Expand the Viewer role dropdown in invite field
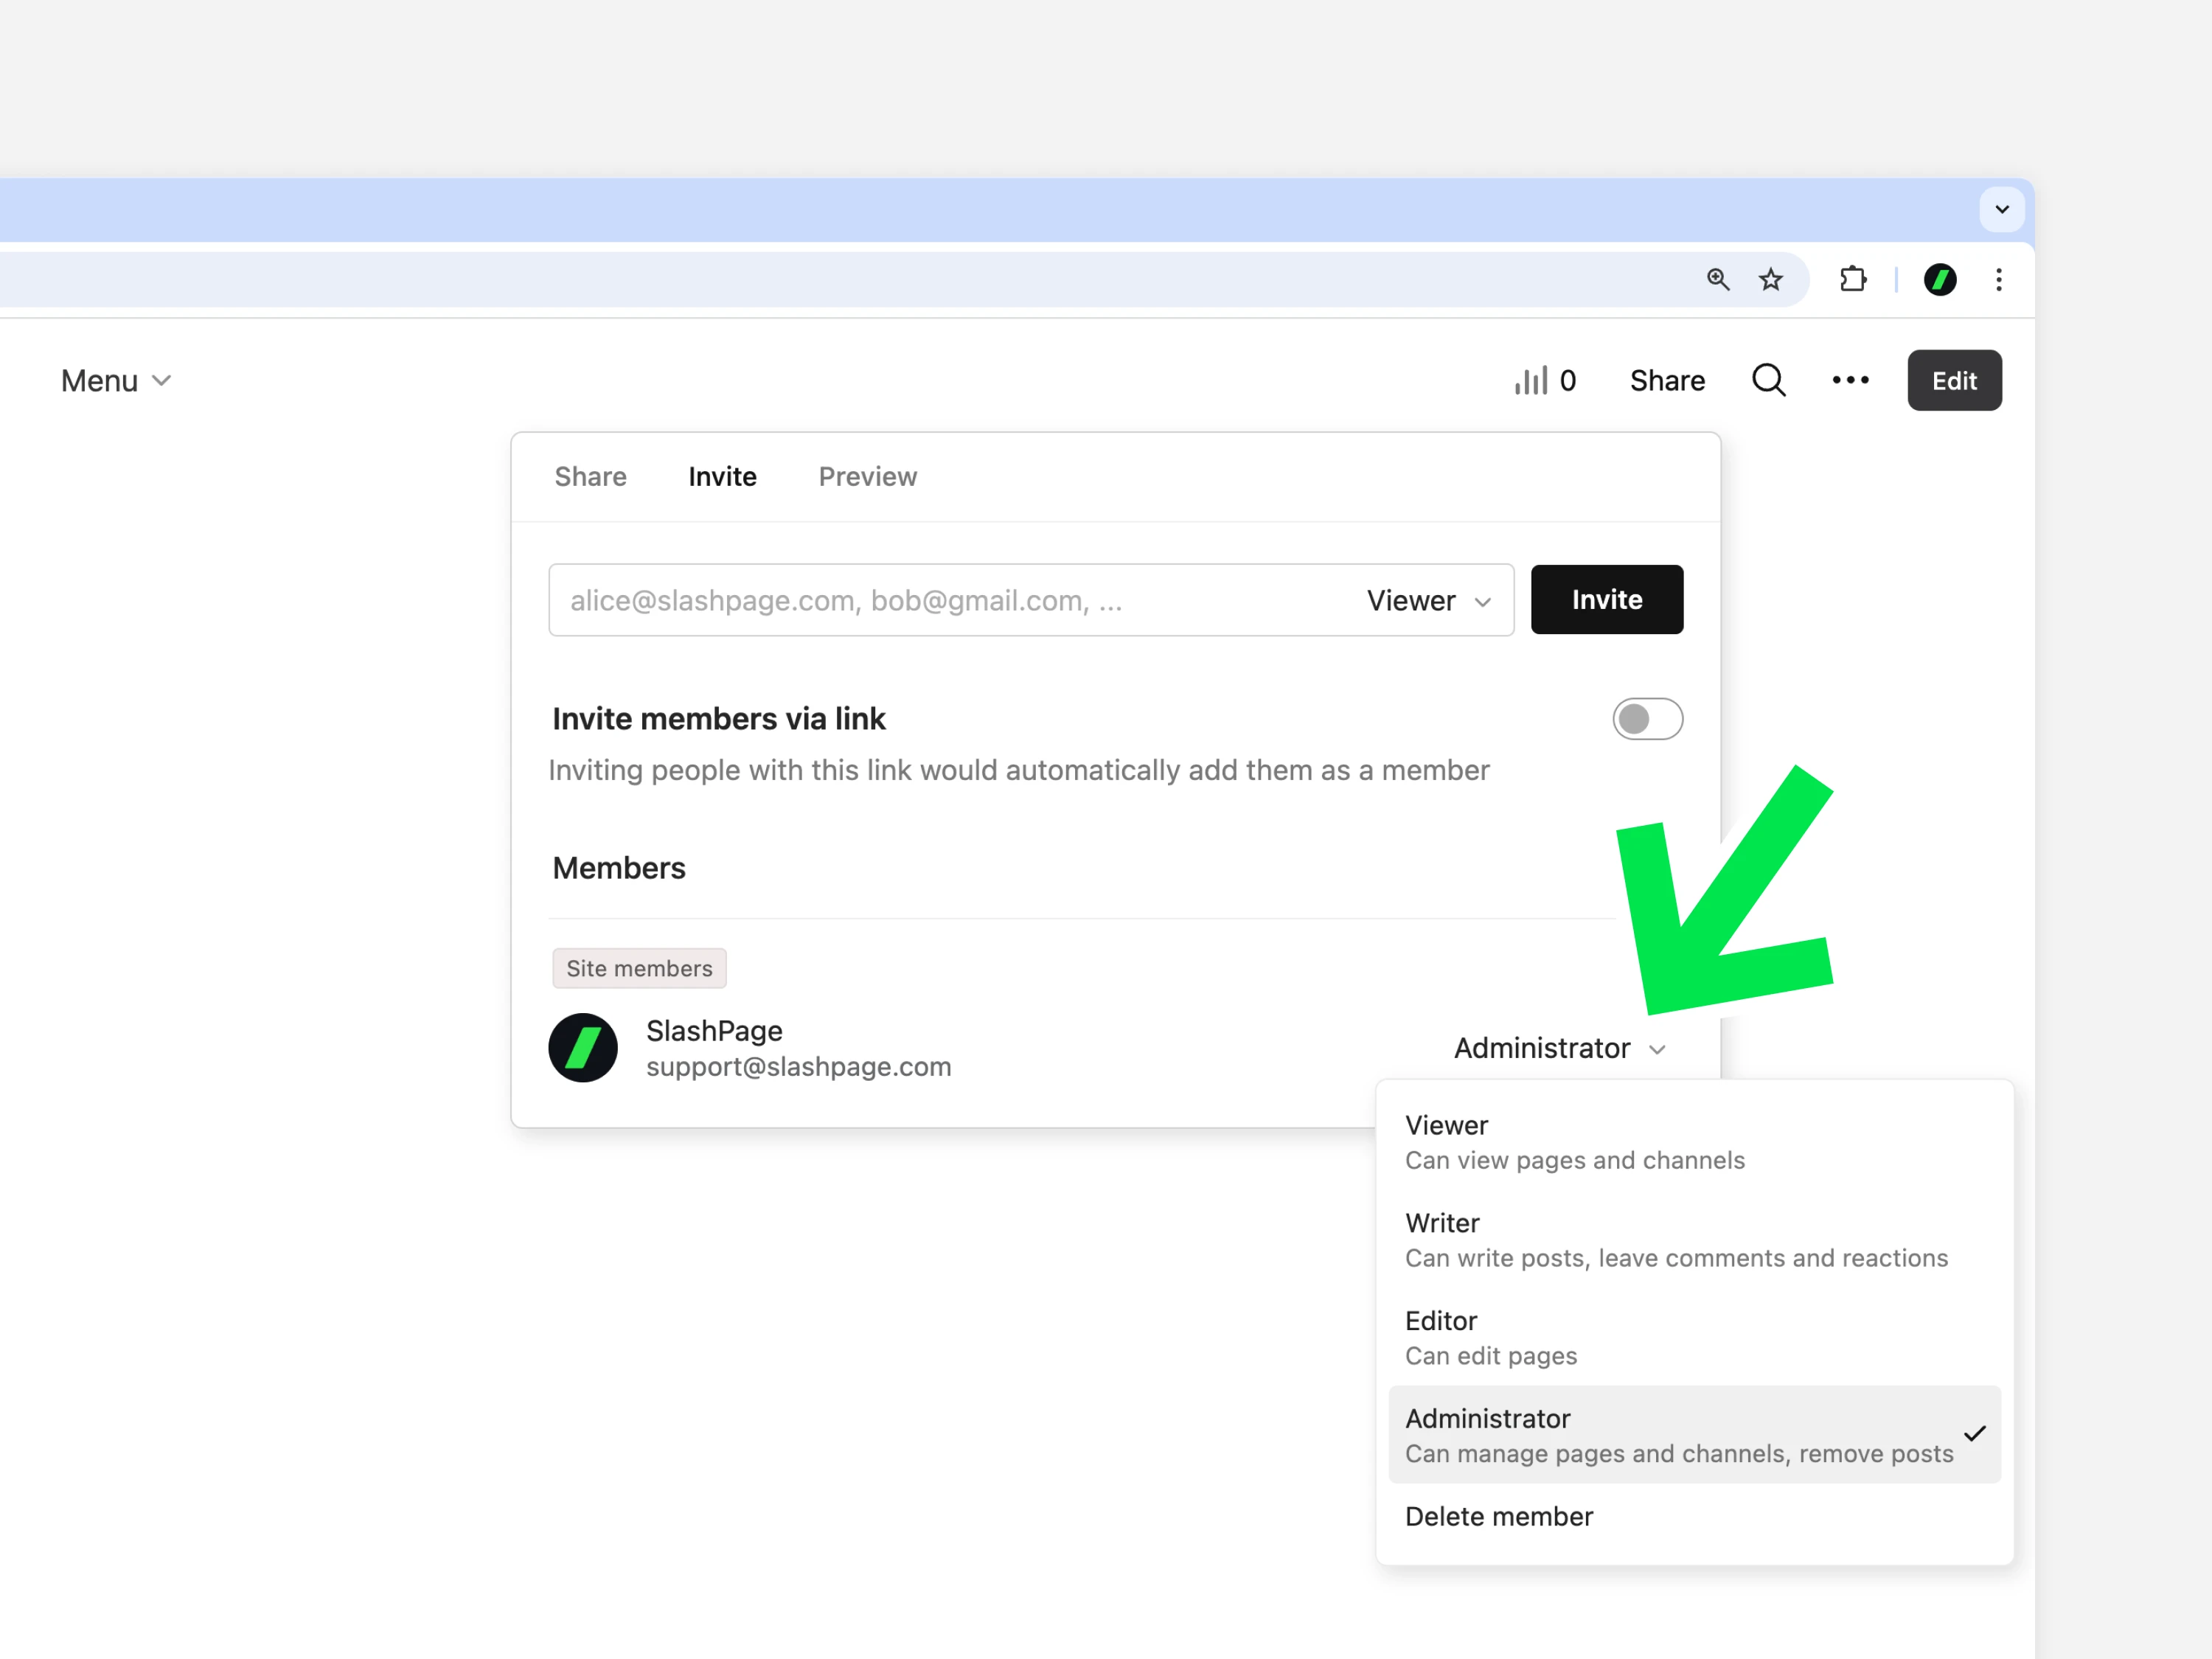 [1428, 600]
